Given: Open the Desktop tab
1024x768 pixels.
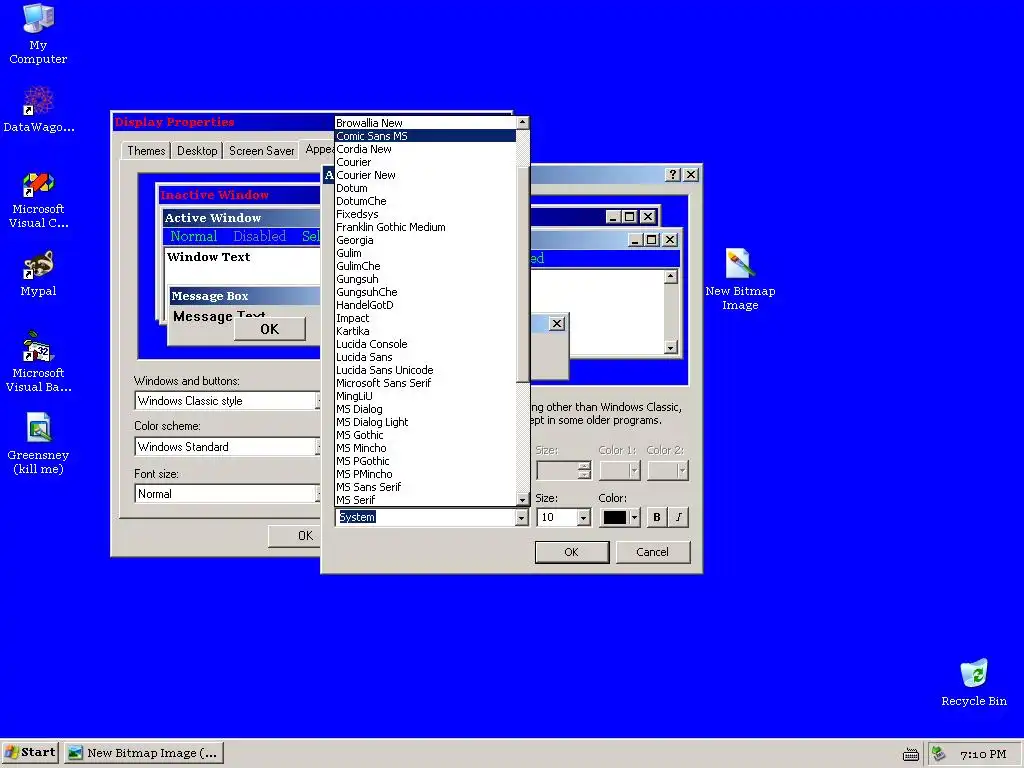Looking at the screenshot, I should [x=197, y=151].
